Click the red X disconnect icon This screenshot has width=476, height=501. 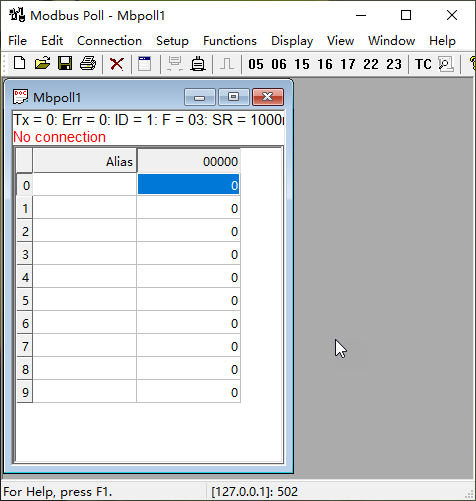click(117, 64)
